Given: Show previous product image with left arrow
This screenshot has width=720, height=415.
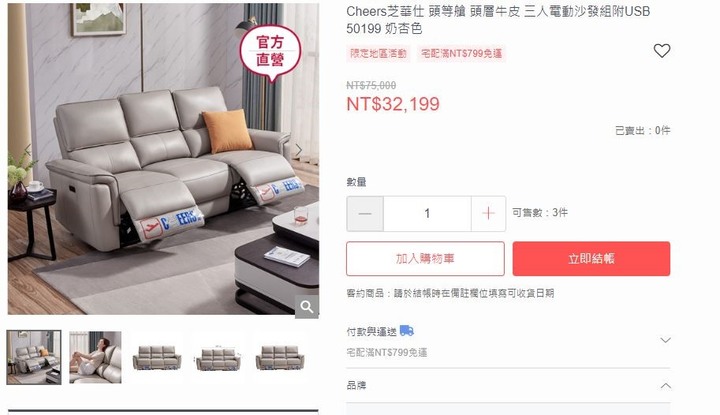Looking at the screenshot, I should (x=28, y=150).
